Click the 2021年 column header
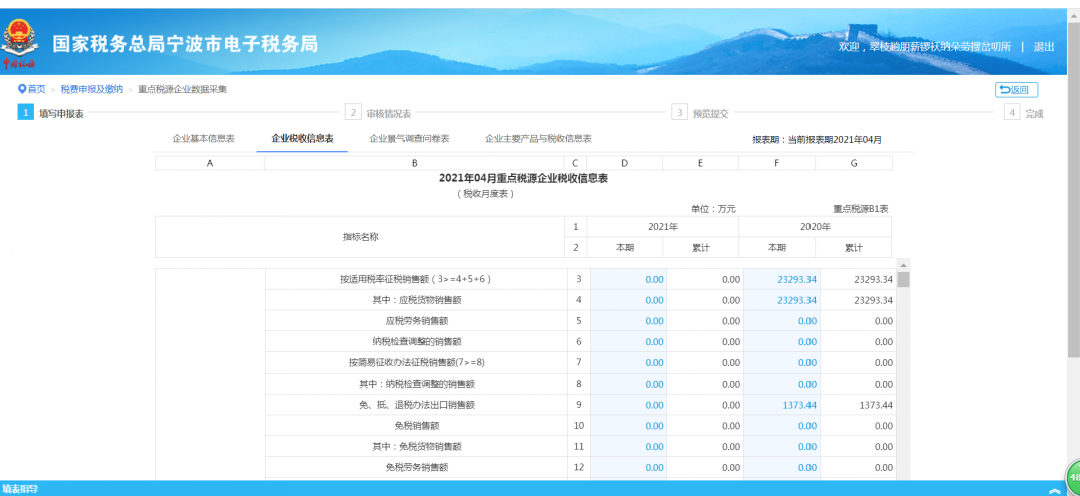The height and width of the screenshot is (496, 1080). (x=663, y=227)
